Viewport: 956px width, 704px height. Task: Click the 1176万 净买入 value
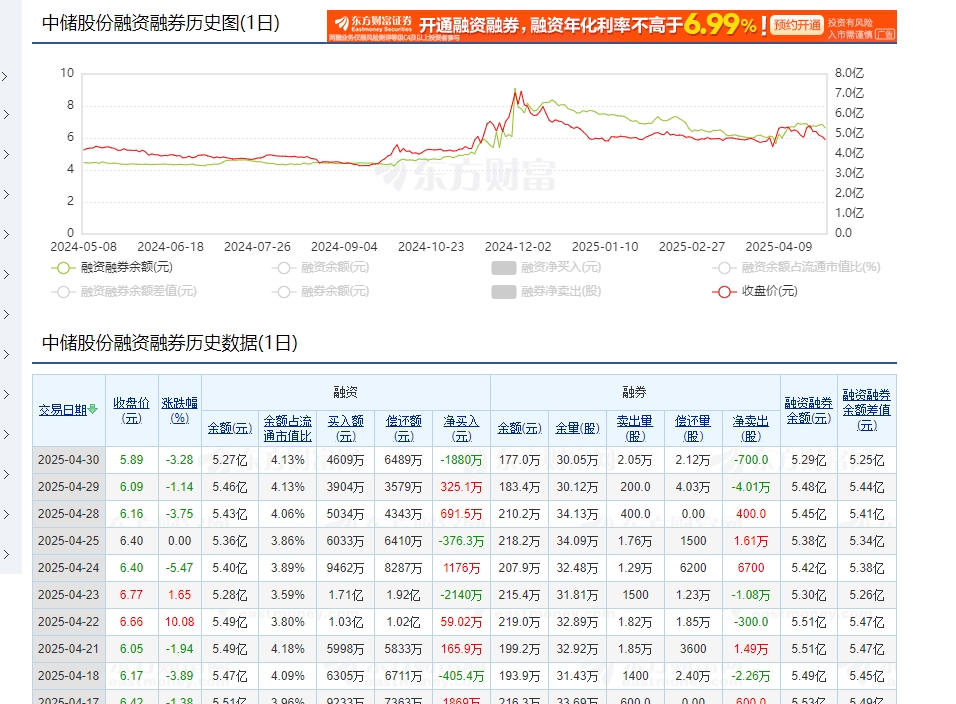coord(461,568)
